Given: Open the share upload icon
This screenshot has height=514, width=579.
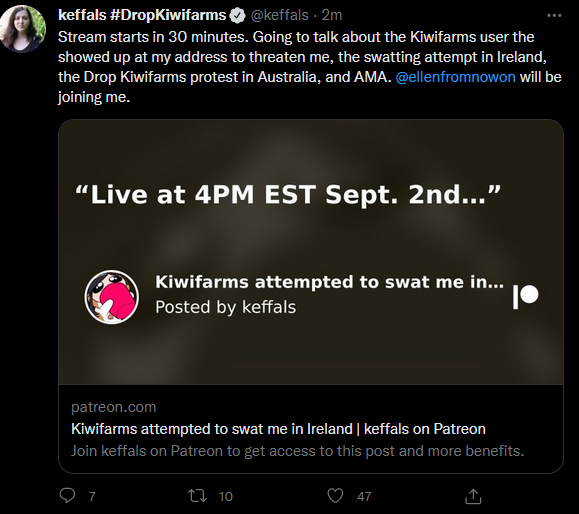Looking at the screenshot, I should click(x=473, y=496).
